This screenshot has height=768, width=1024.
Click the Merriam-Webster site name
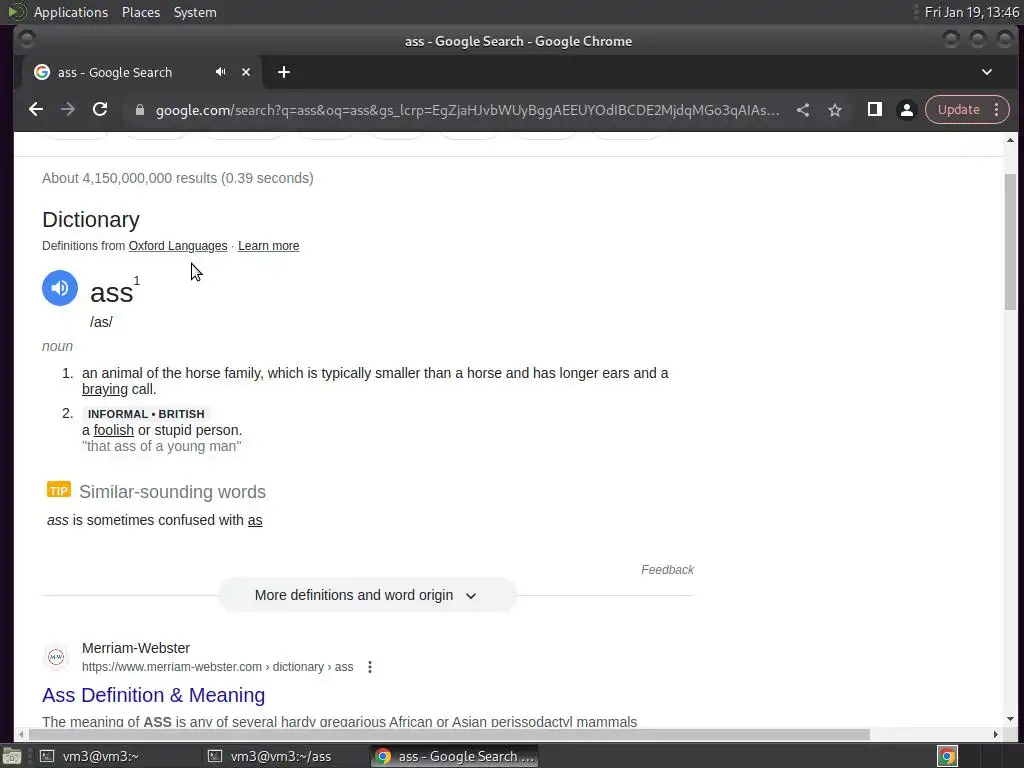point(136,648)
